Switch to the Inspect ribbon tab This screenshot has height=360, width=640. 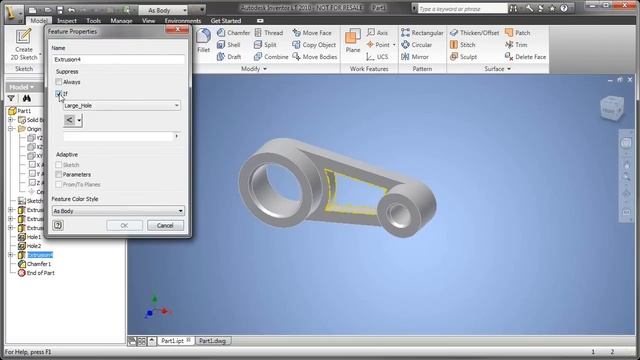point(67,21)
